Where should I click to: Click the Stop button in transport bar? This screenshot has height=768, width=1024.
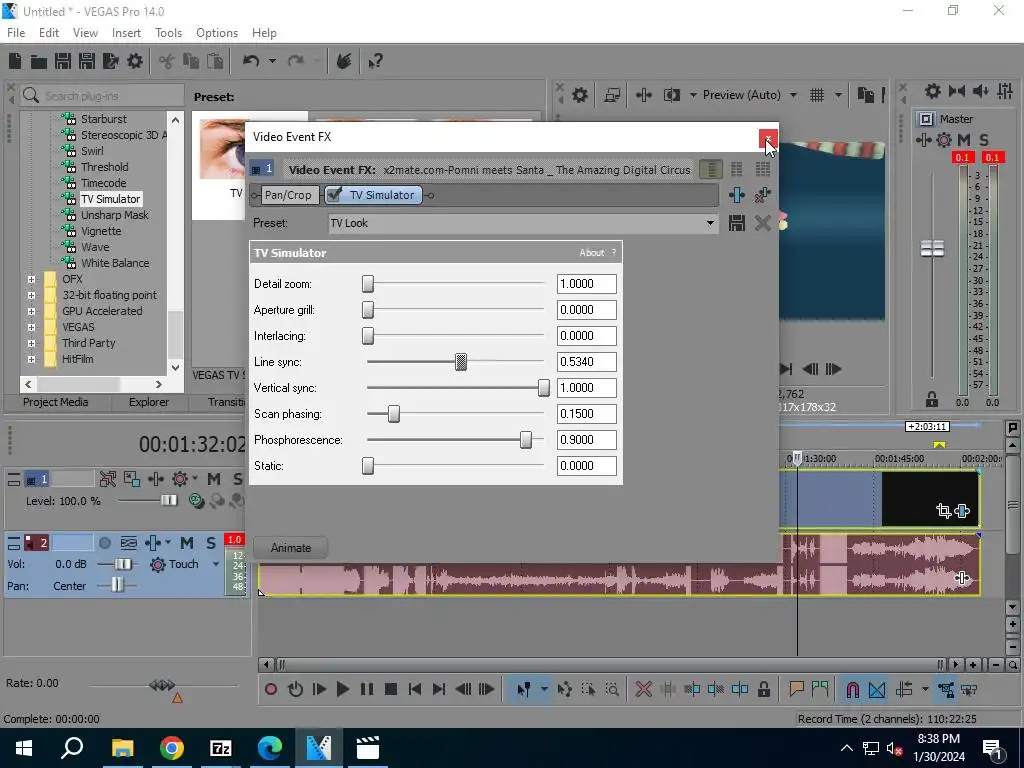(391, 689)
